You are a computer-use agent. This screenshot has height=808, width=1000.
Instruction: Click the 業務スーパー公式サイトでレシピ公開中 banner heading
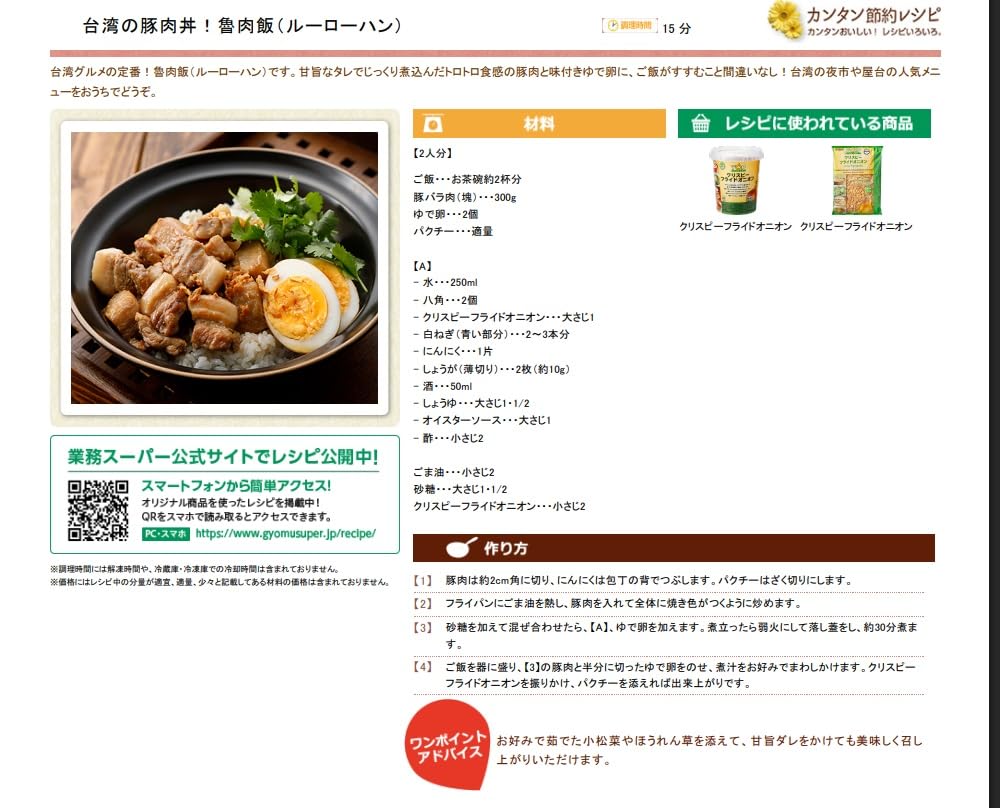point(223,457)
